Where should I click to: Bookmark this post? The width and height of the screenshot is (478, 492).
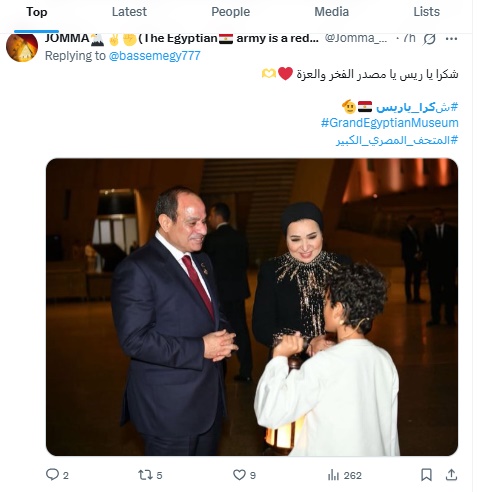pos(426,475)
